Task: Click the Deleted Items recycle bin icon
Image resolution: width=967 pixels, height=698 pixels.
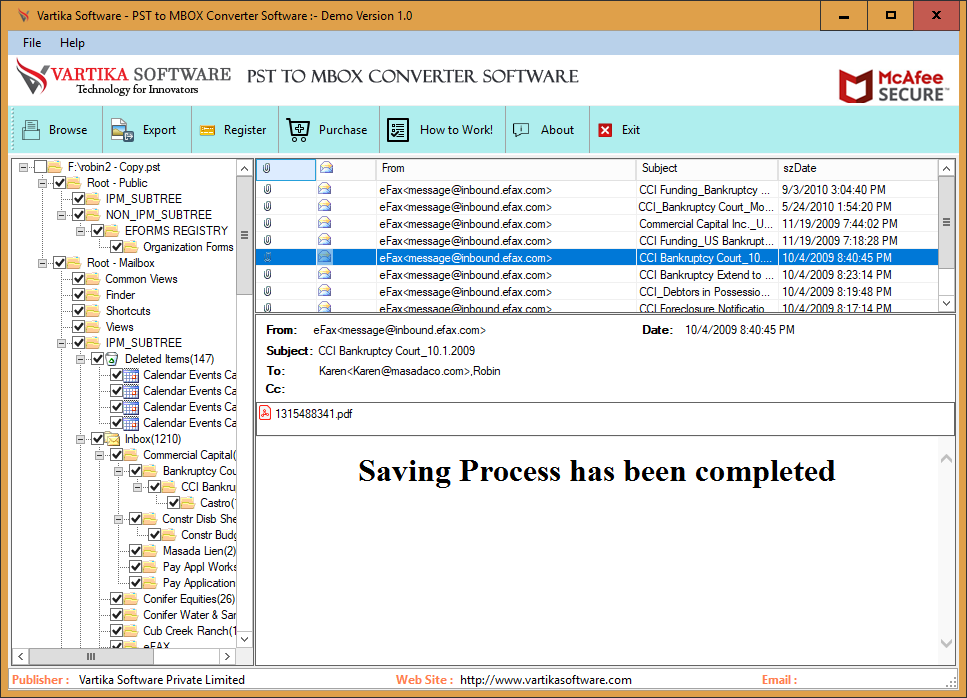Action: click(112, 359)
